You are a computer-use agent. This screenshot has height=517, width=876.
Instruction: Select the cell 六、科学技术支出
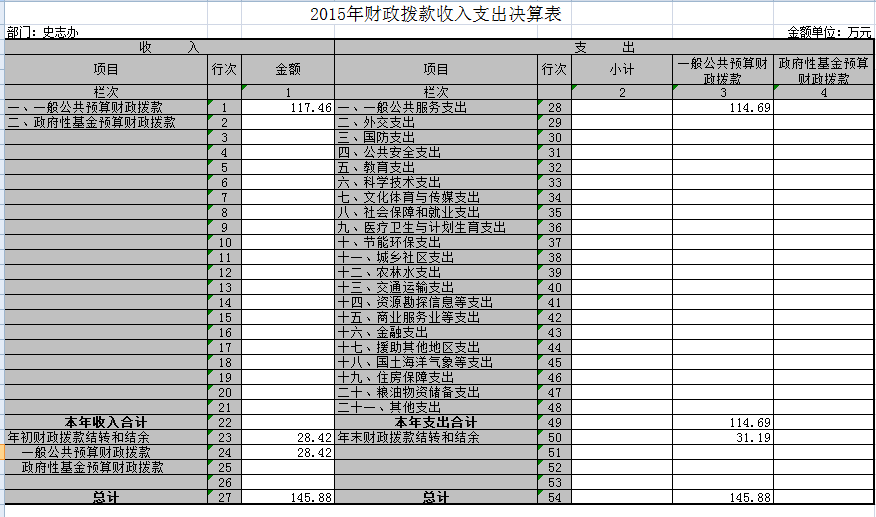436,183
